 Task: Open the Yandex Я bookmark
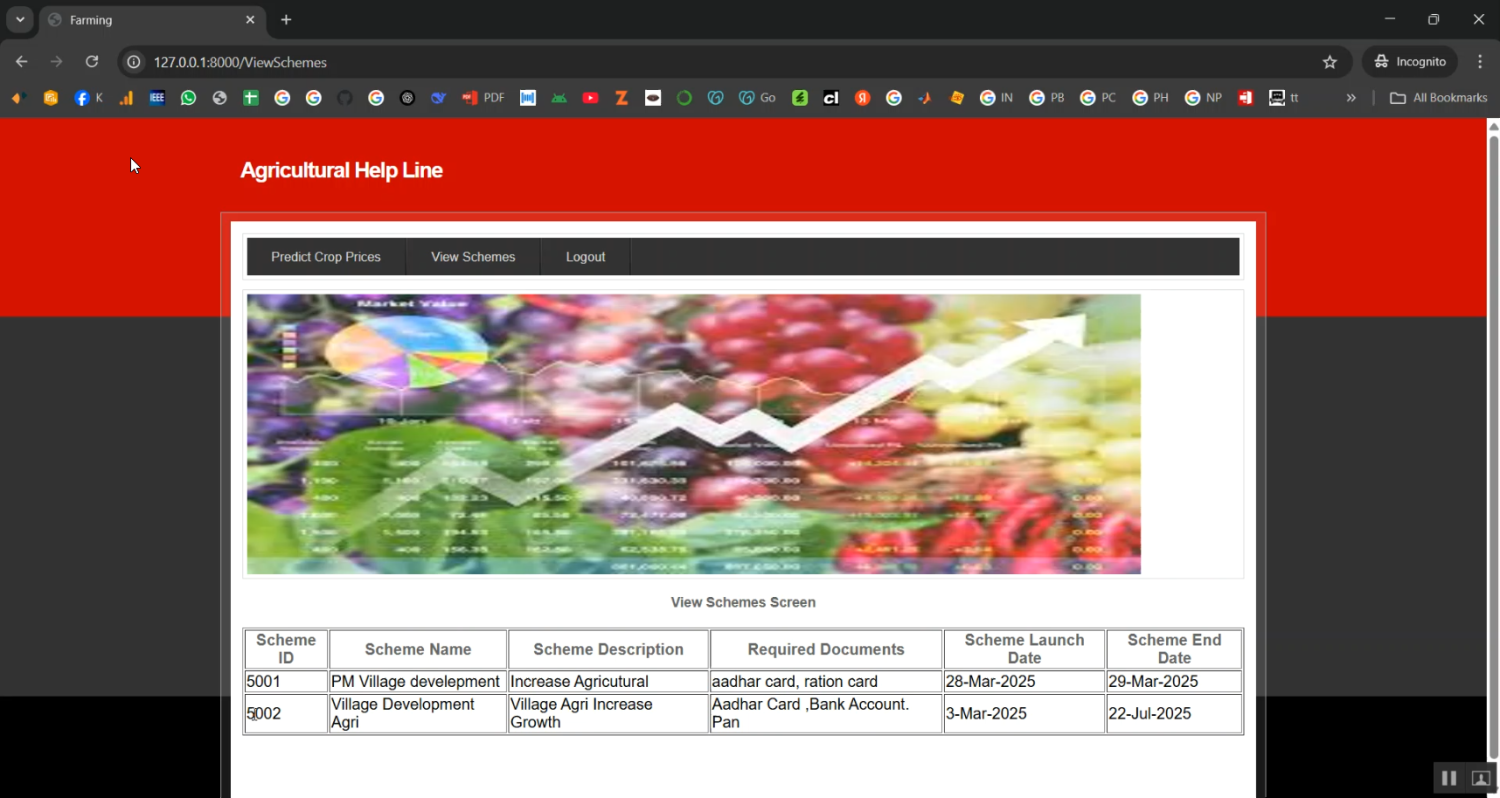862,98
